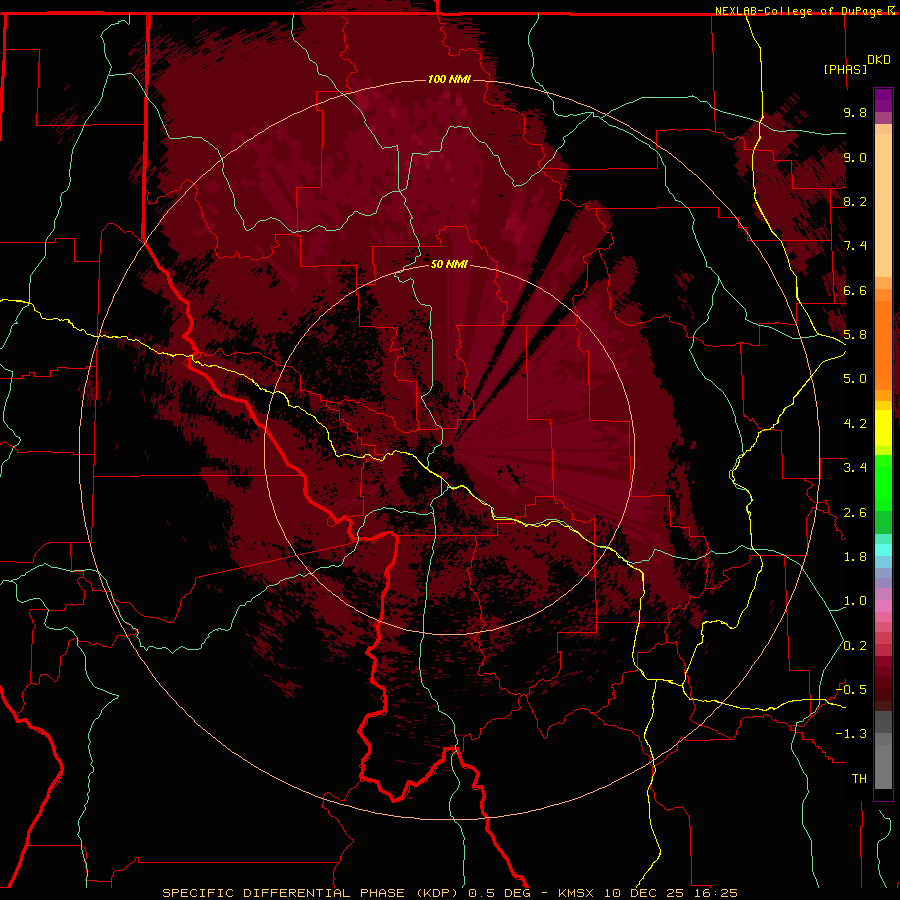Select the bright yellow segment of the color bar
The width and height of the screenshot is (900, 900).
point(883,428)
